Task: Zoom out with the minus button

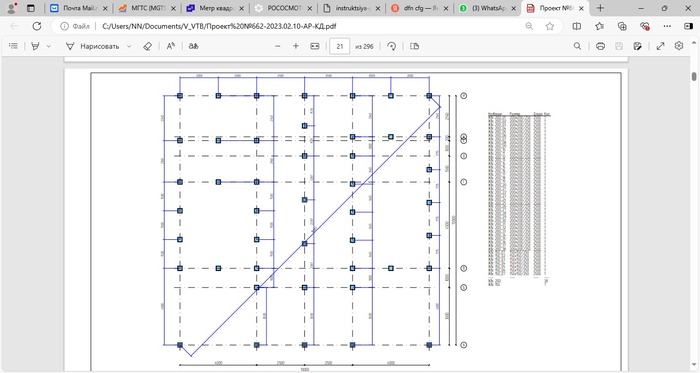Action: tap(278, 46)
